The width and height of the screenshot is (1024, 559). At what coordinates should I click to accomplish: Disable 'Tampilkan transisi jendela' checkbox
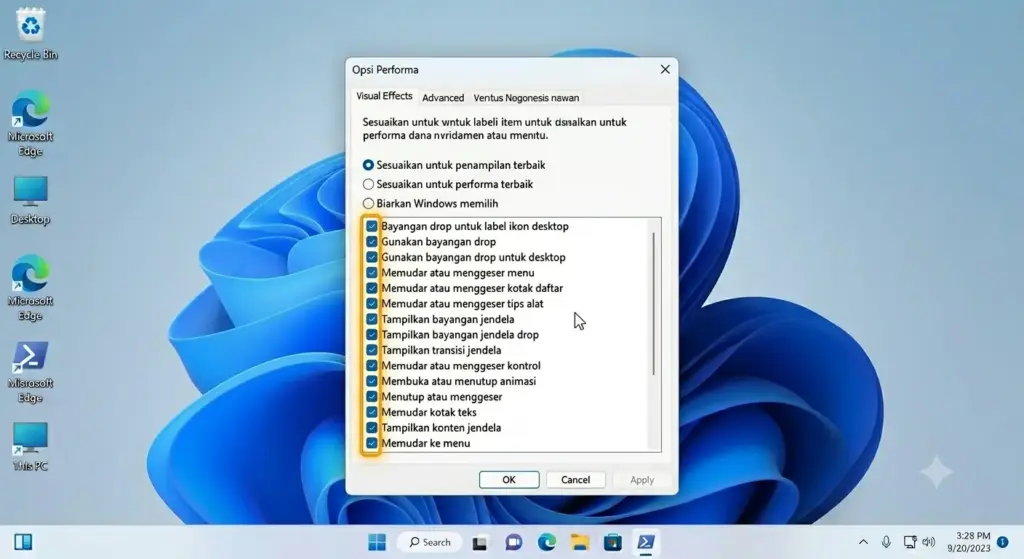(372, 350)
